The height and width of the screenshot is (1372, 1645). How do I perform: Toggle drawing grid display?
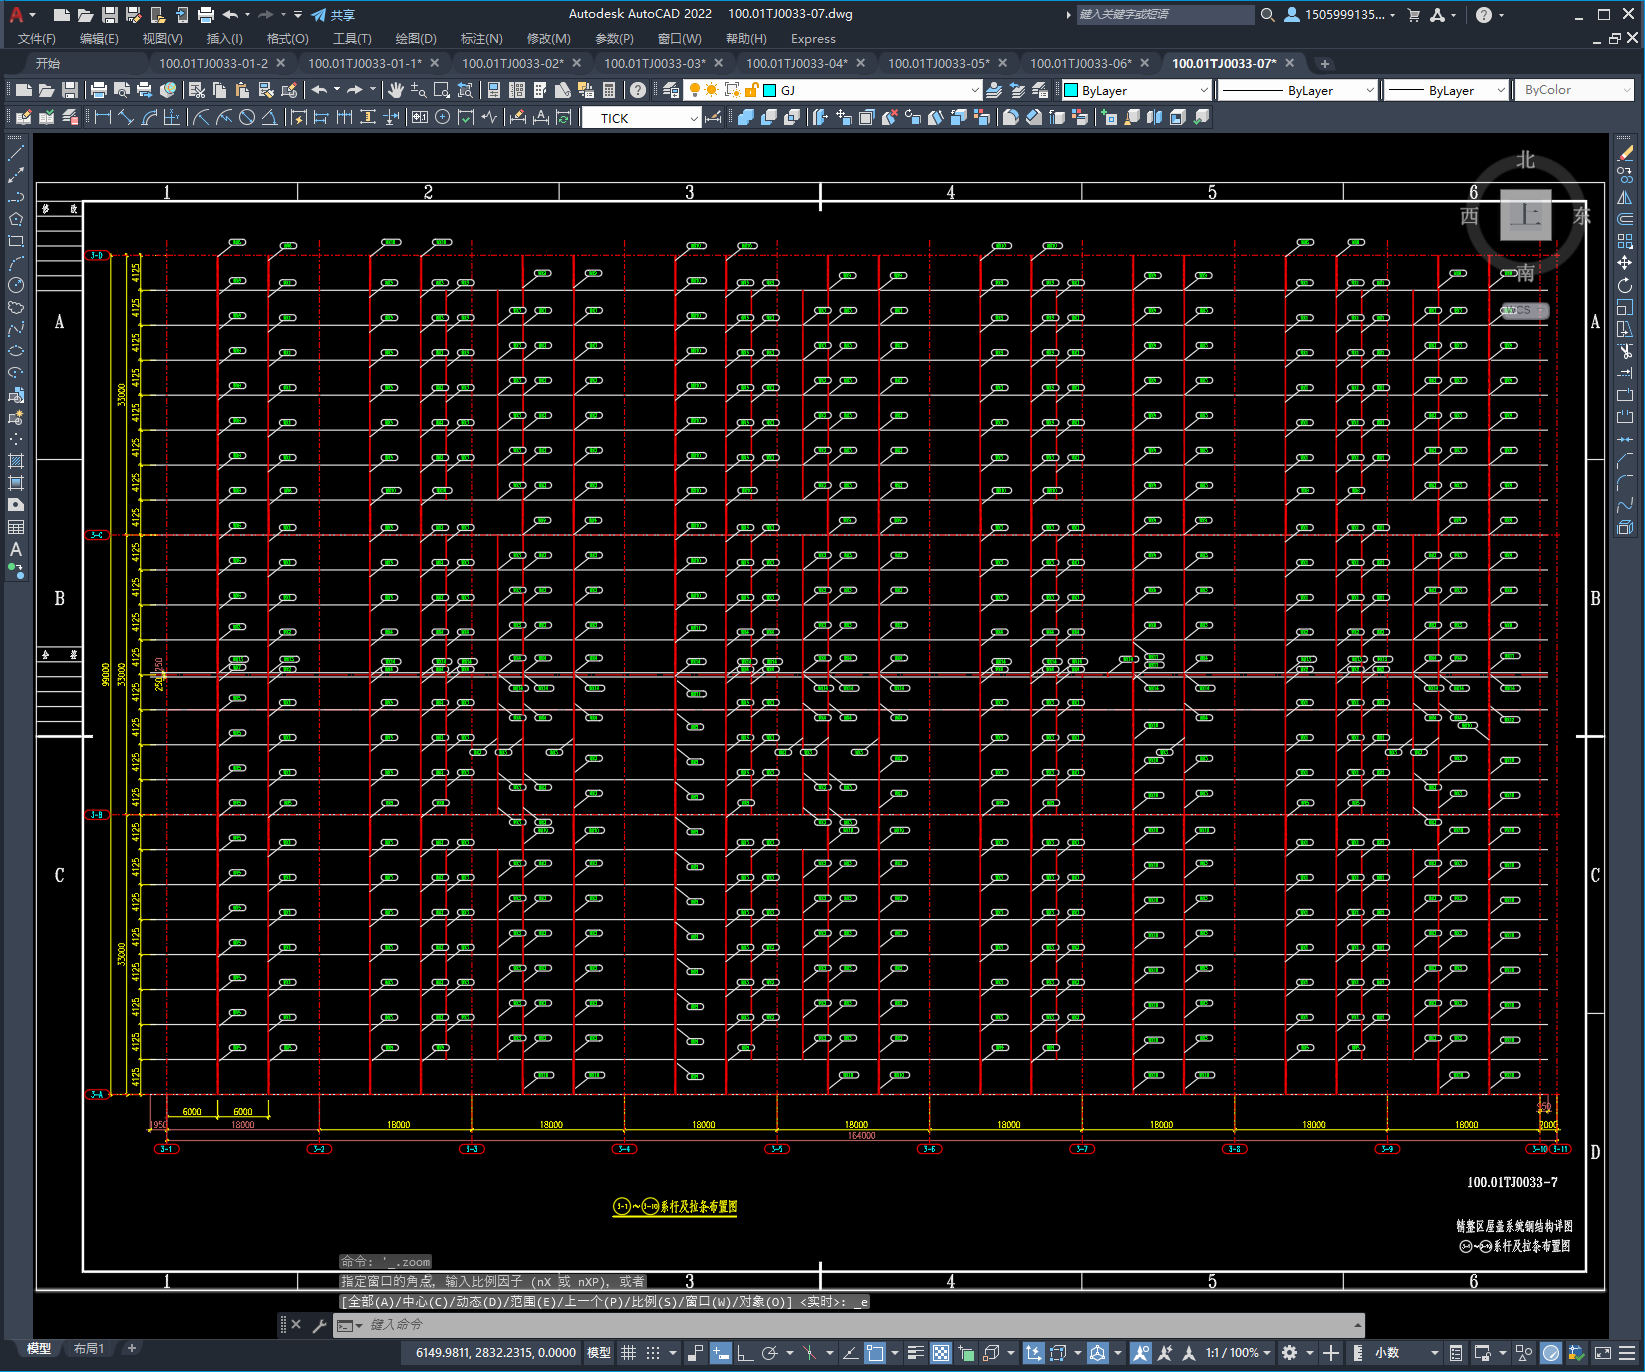point(629,1353)
